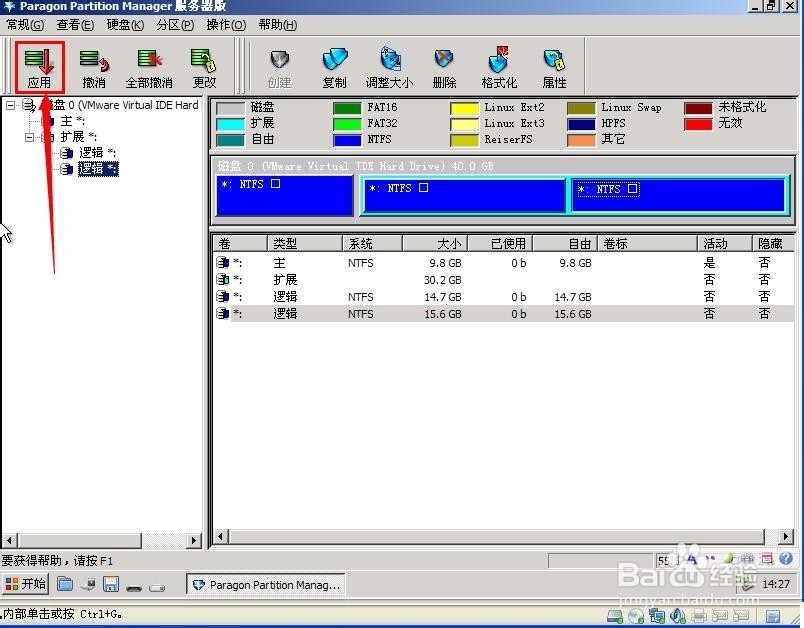This screenshot has height=628, width=804.
Task: Open the folder quick-launch icon in taskbar
Action: 65,584
